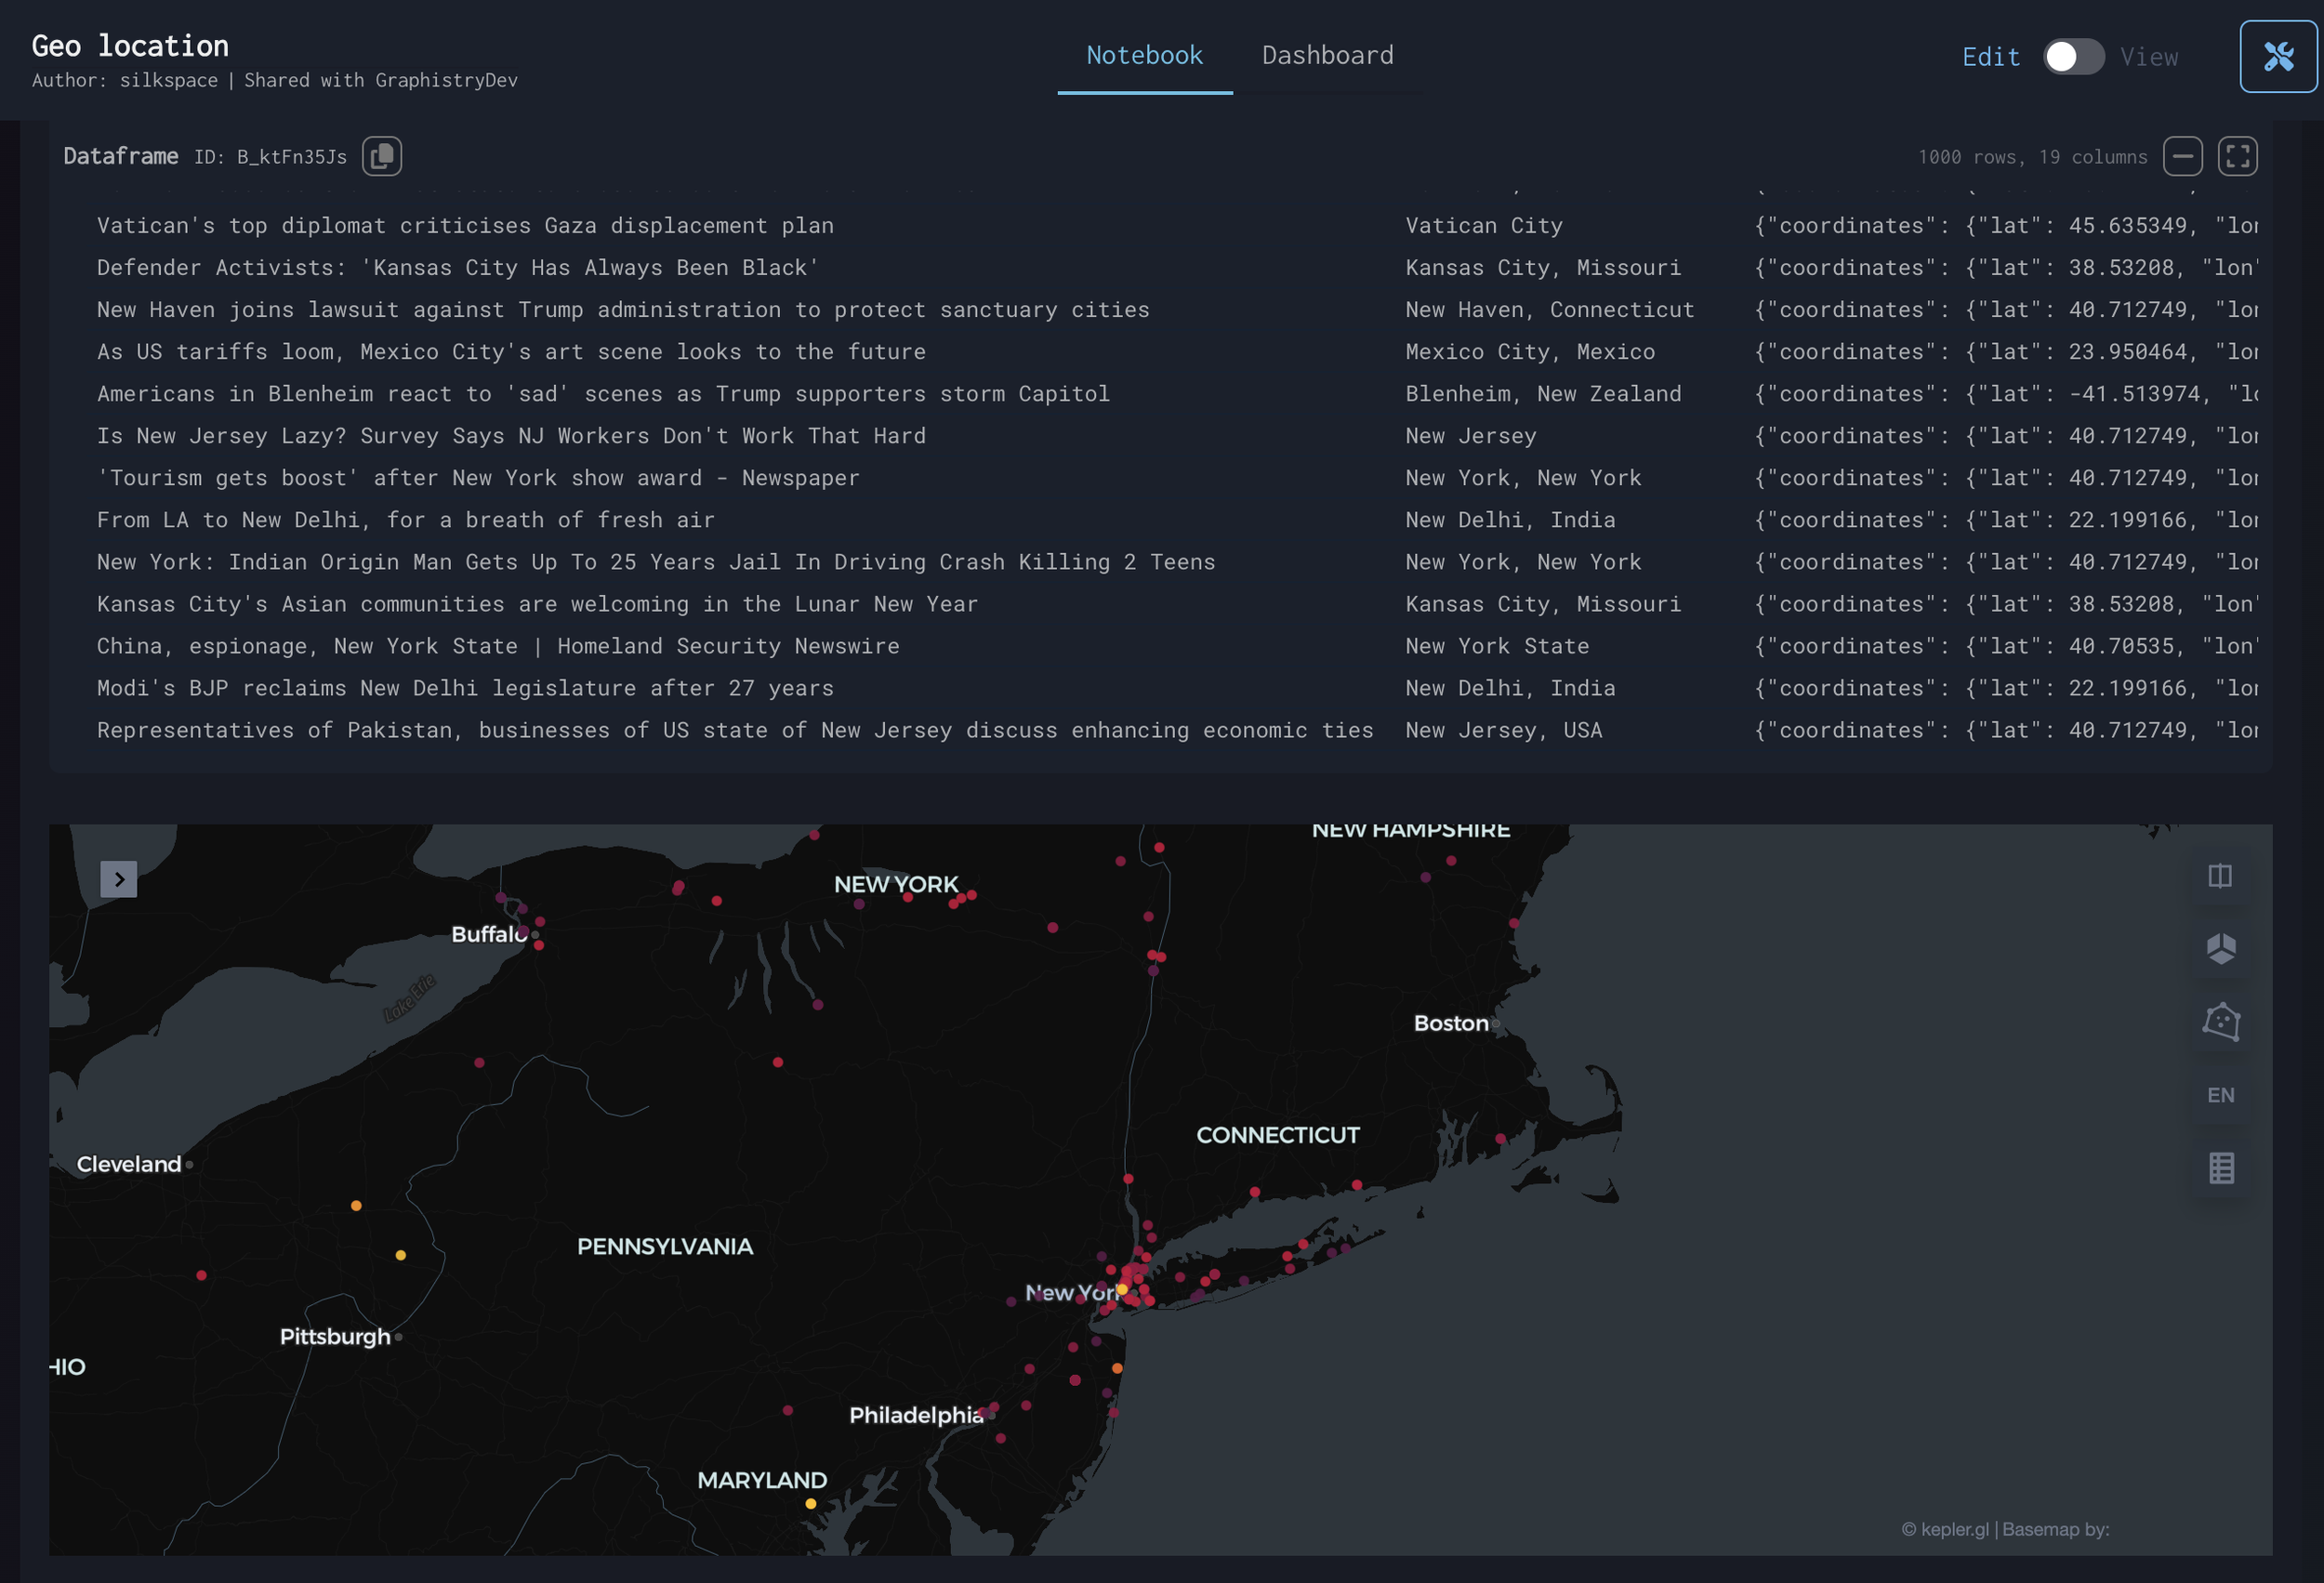Expand the kepler.gl side panel

(x=119, y=879)
